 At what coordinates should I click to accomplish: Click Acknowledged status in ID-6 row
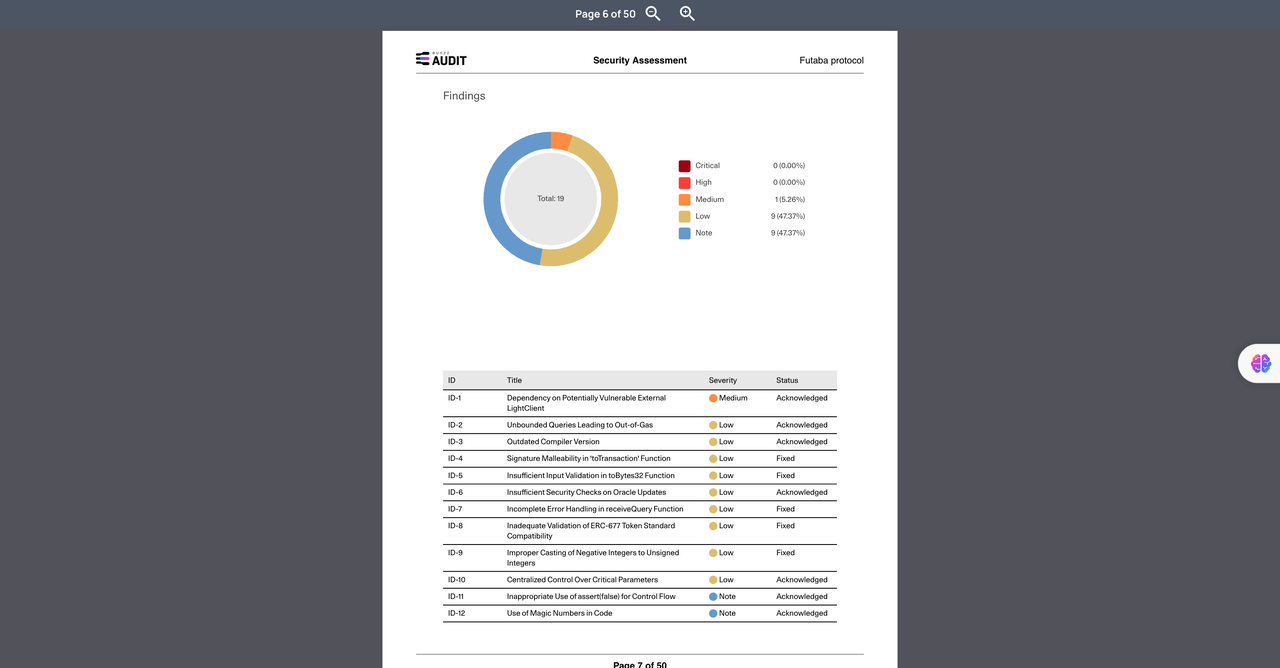point(802,492)
